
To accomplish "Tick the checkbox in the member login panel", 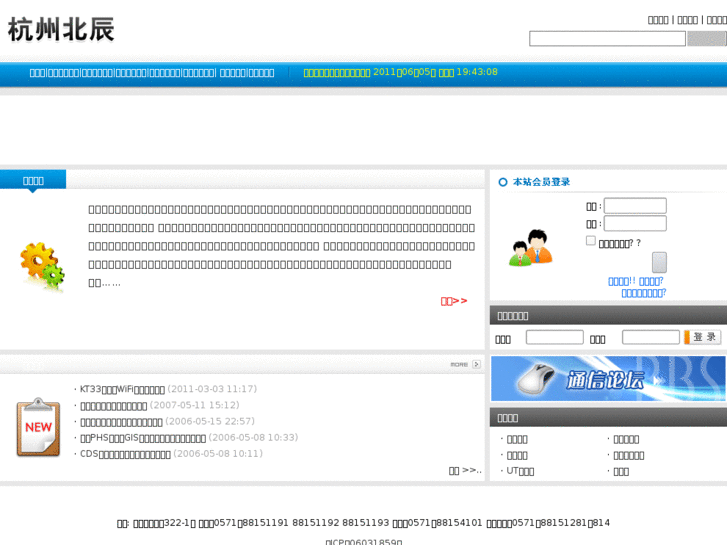I will tap(590, 241).
